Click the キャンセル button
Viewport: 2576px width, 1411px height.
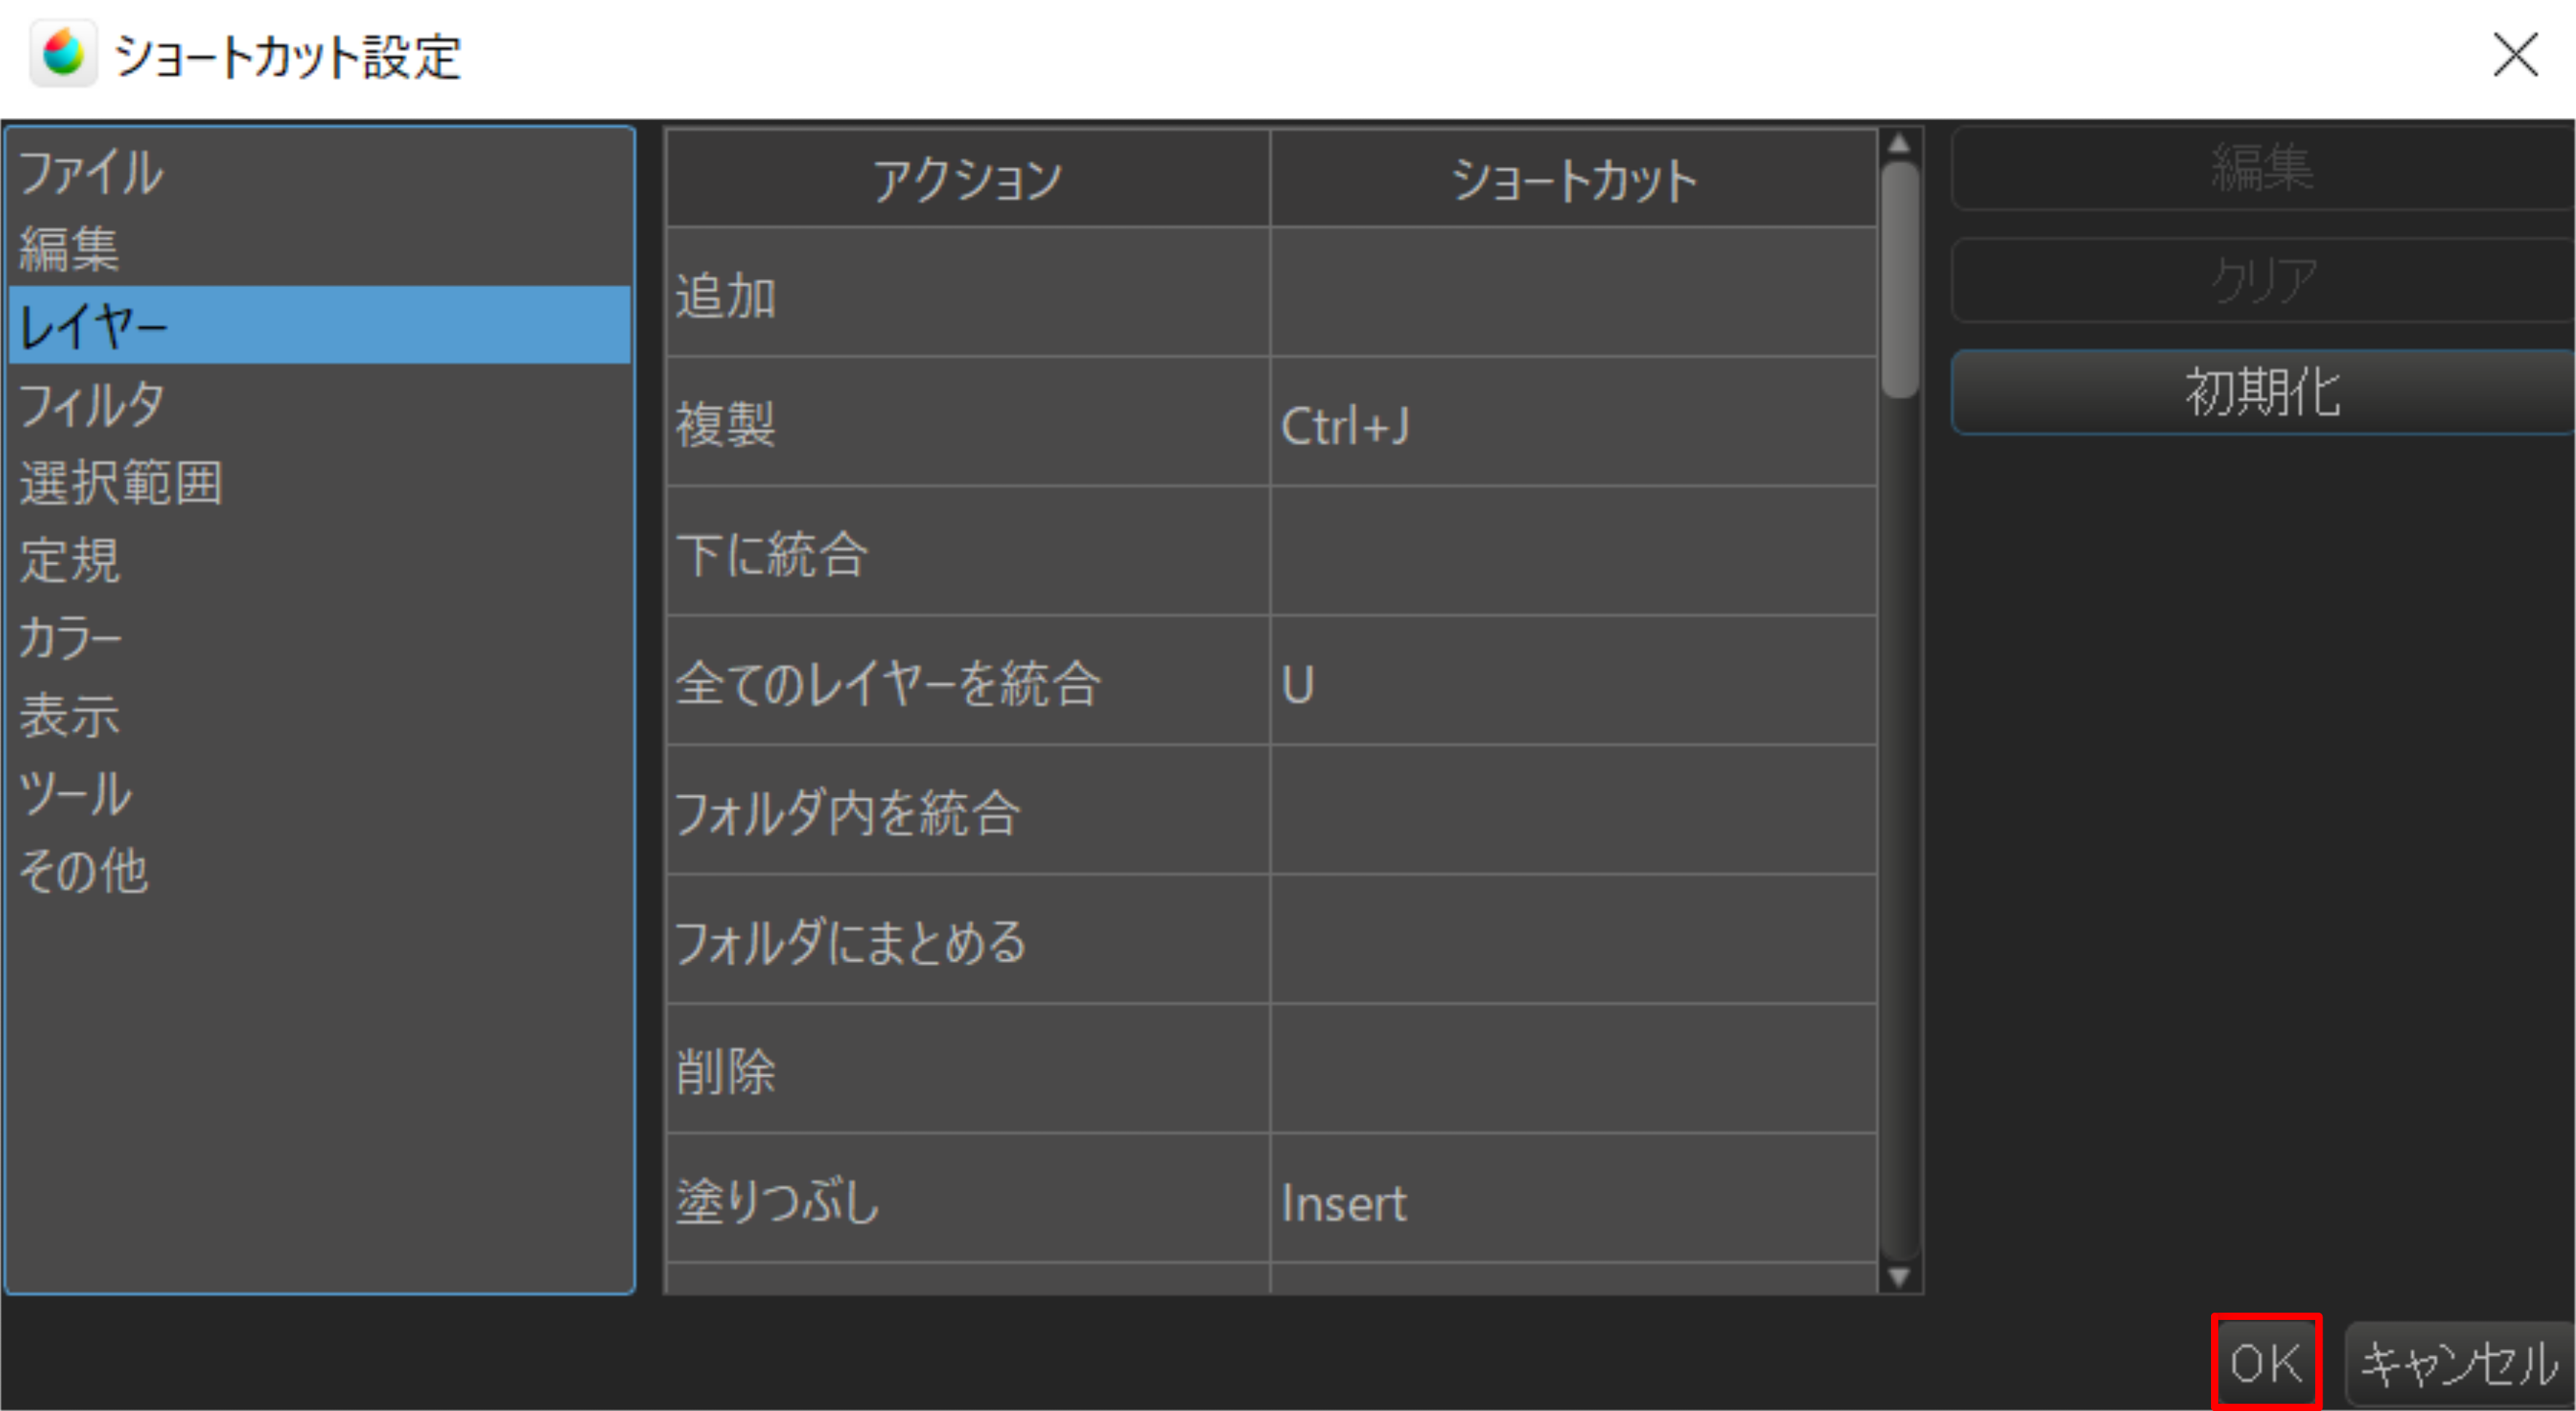point(2460,1363)
